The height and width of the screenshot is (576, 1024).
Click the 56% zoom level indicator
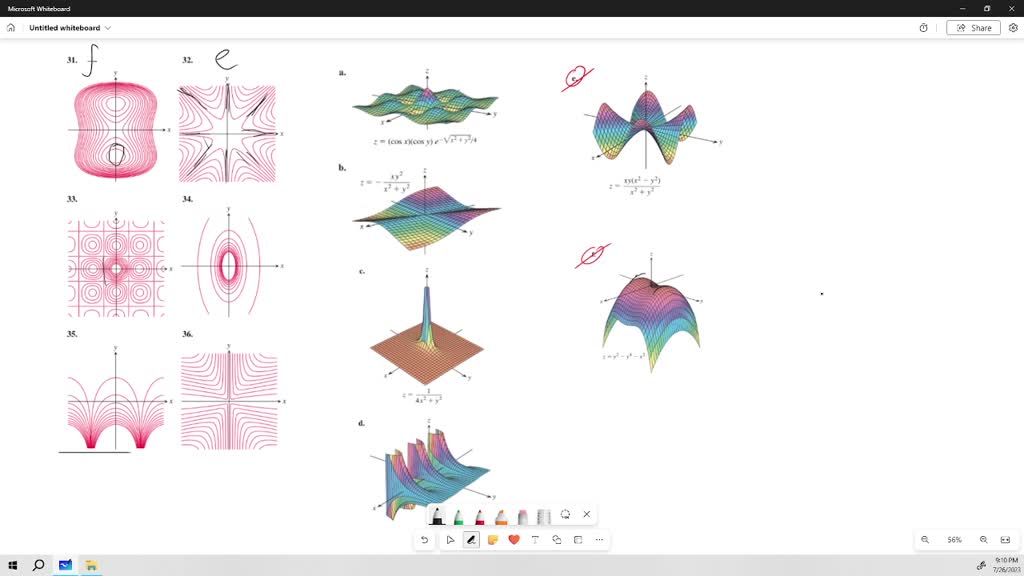pos(953,539)
